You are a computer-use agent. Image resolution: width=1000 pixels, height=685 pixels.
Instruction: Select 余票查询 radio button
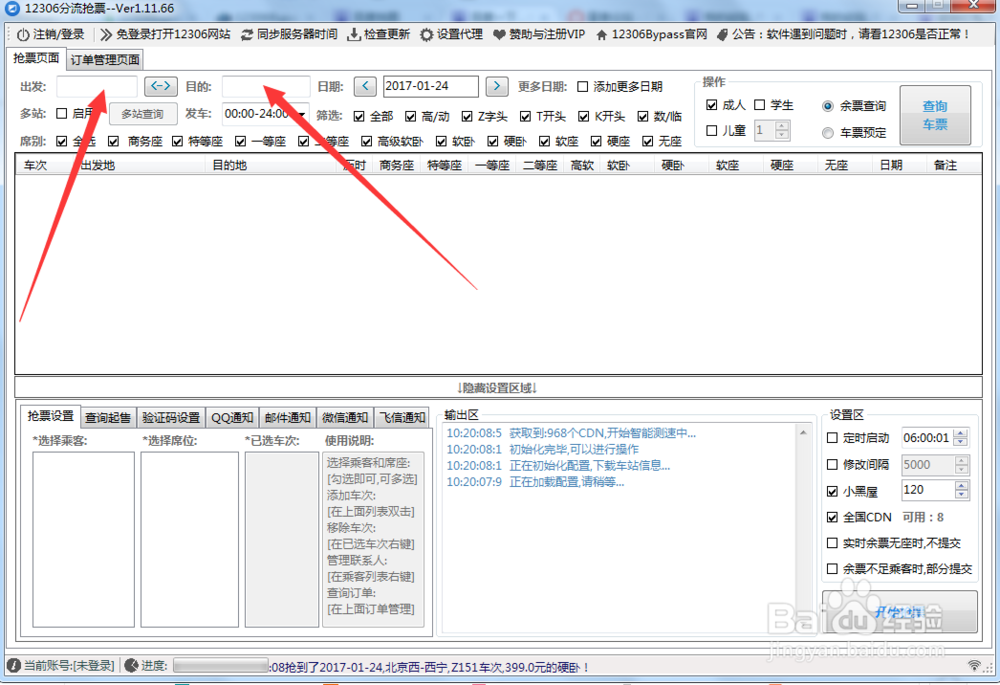click(x=828, y=106)
